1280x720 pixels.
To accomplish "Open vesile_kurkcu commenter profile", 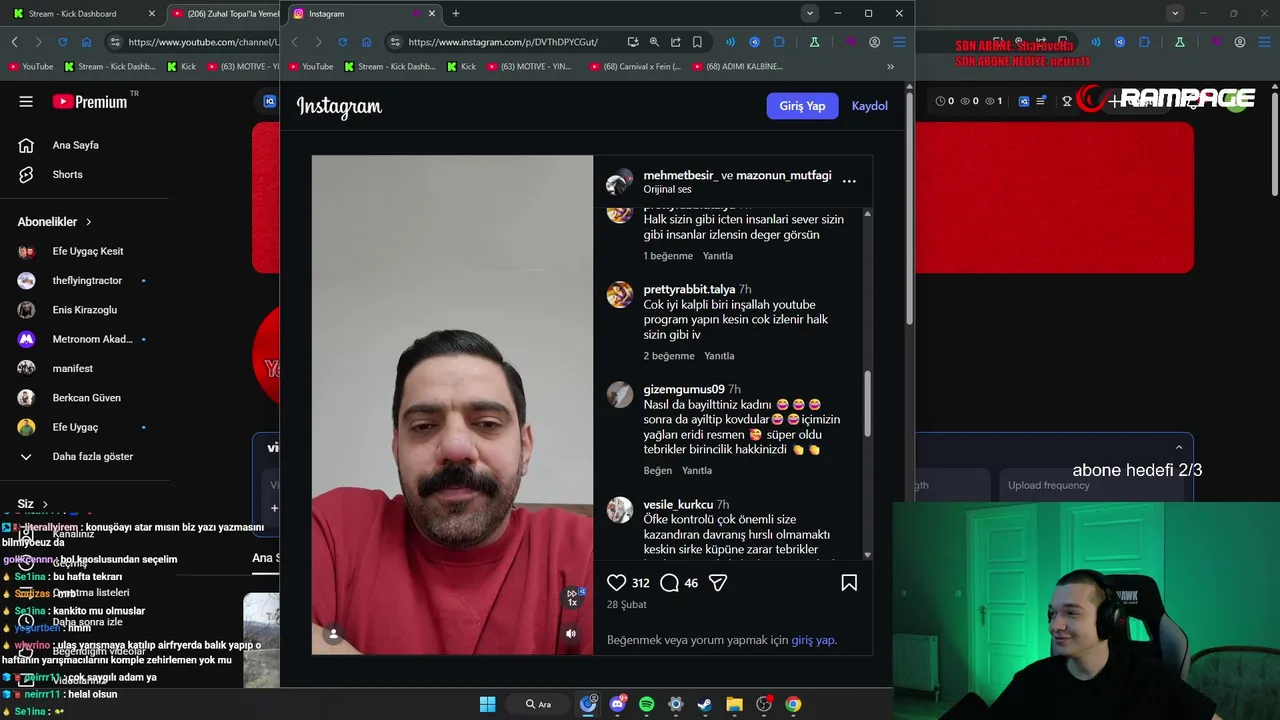I will [678, 504].
